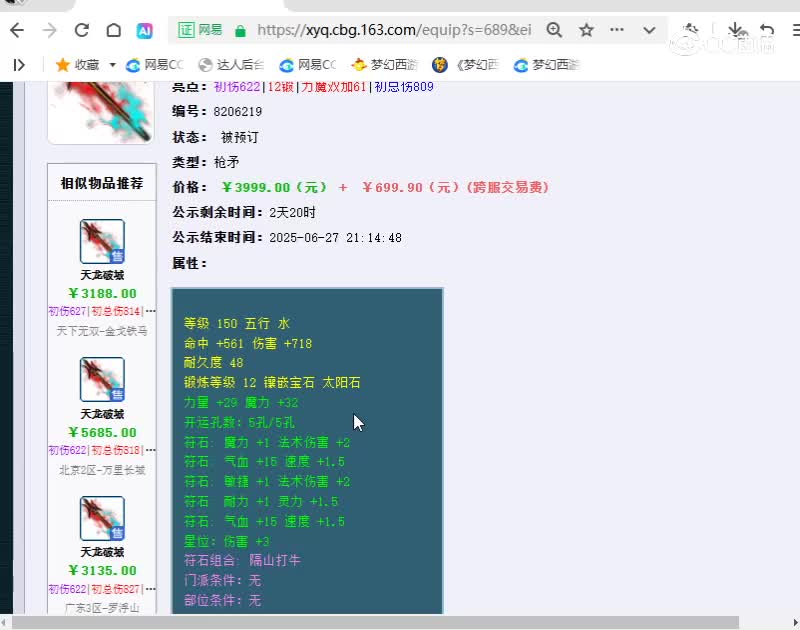Click the horizontal scrollbar thumb

[376, 622]
